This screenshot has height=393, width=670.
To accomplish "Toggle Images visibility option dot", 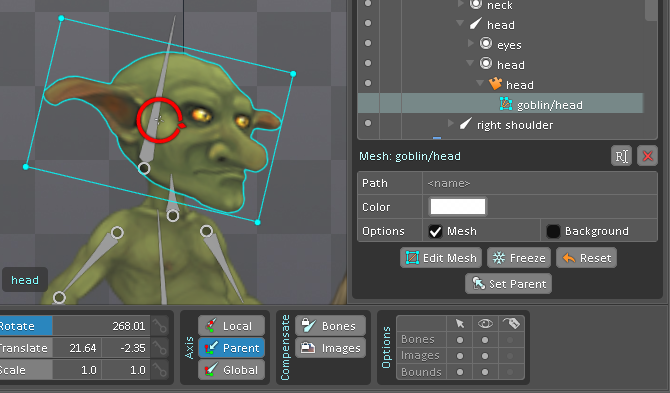I will 485,356.
